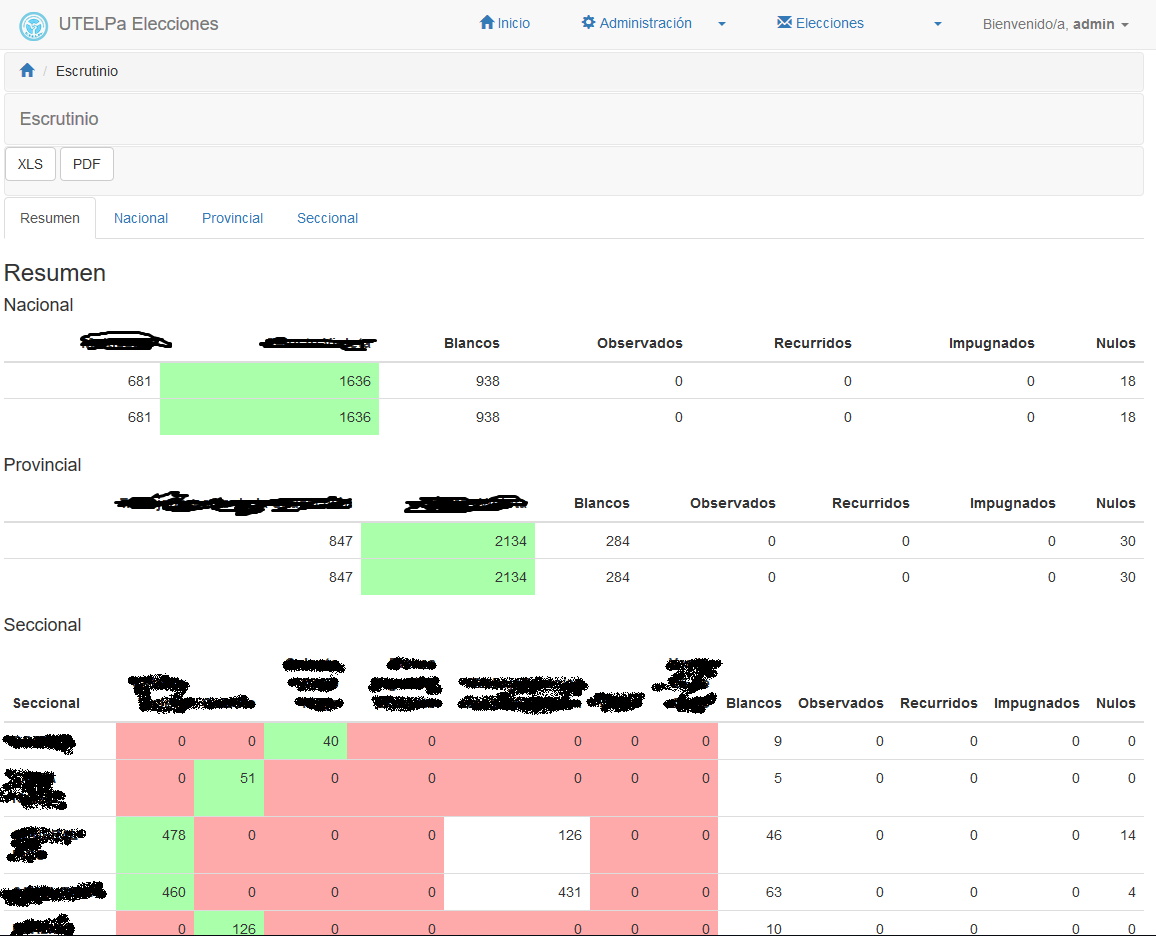Switch to the Nacional tab
This screenshot has height=936, width=1156.
click(x=141, y=218)
